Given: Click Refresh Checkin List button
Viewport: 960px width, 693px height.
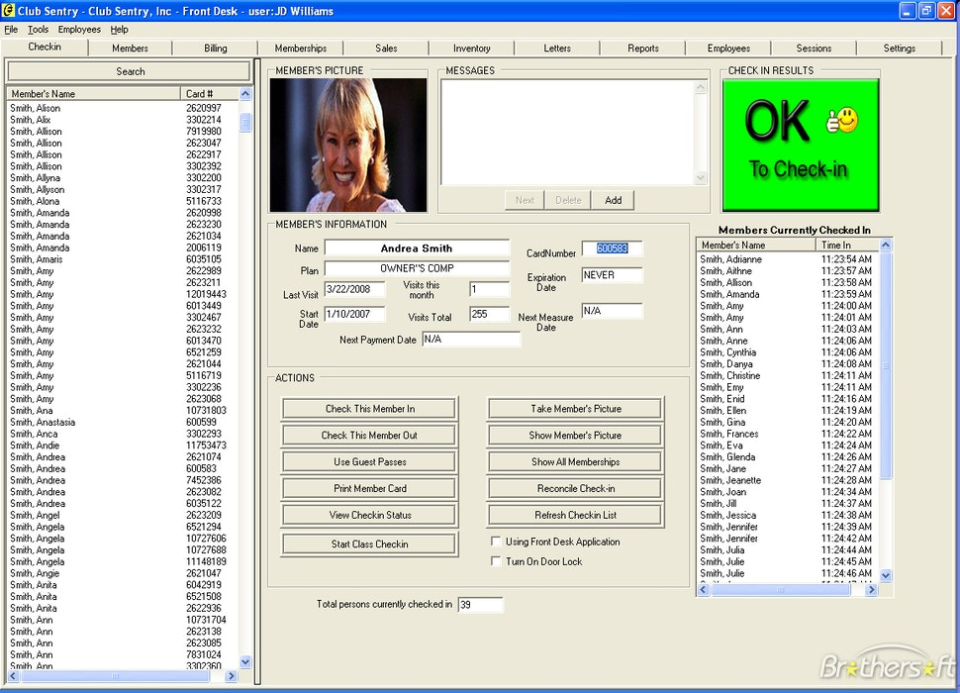Looking at the screenshot, I should pyautogui.click(x=576, y=515).
